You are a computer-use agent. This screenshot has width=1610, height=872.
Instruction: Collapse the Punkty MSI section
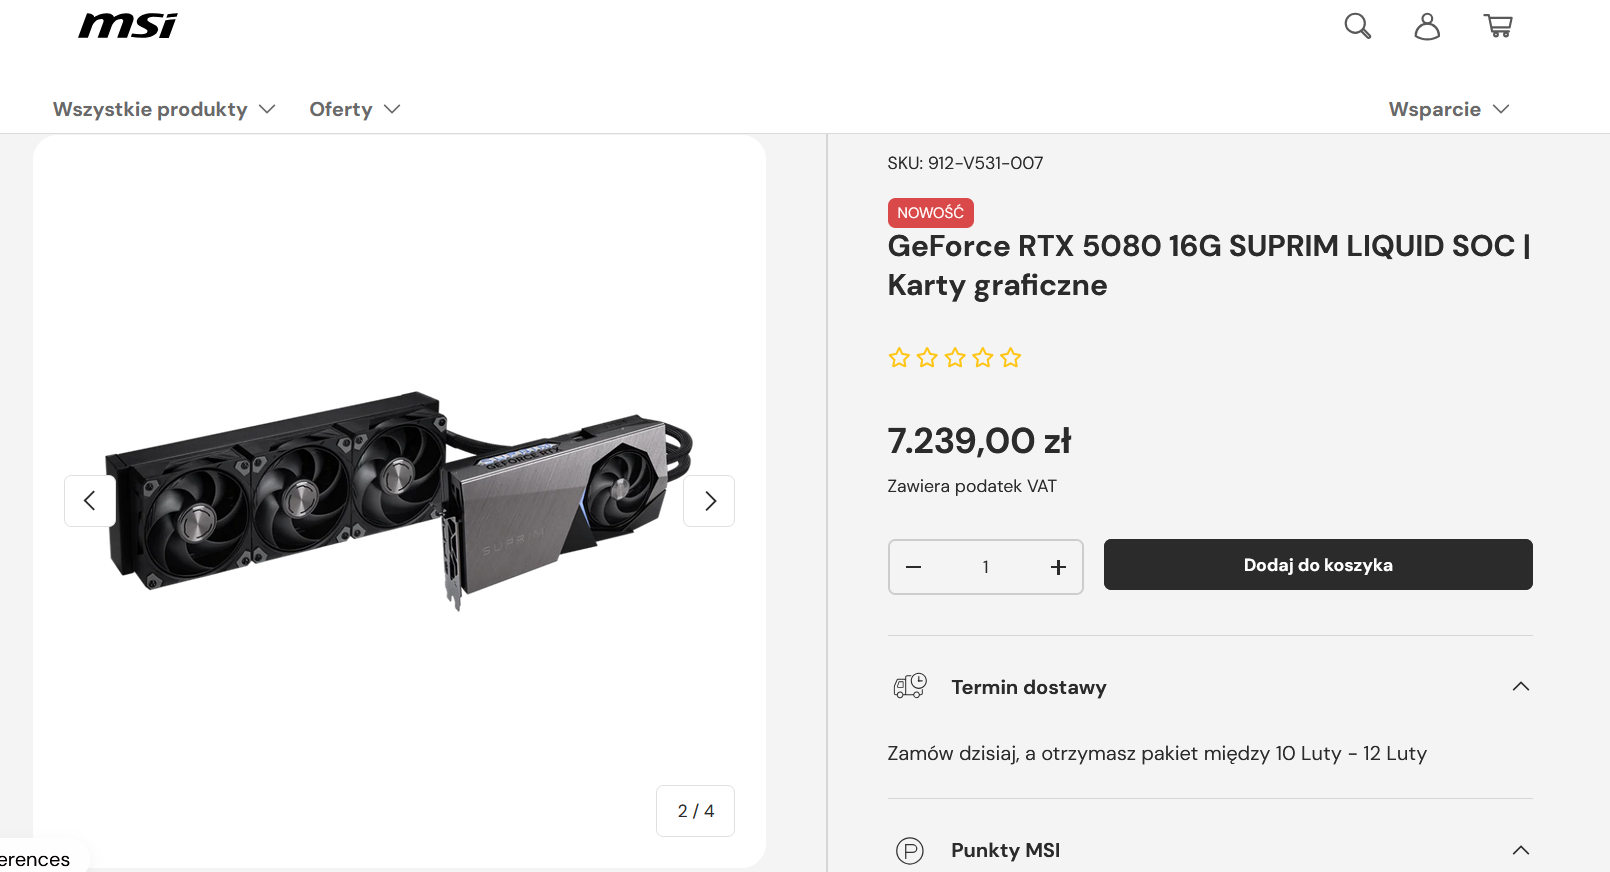[1520, 851]
